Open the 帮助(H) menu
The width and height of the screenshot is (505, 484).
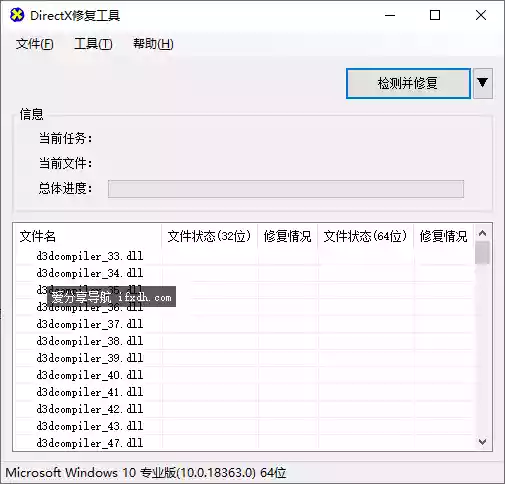pos(153,44)
